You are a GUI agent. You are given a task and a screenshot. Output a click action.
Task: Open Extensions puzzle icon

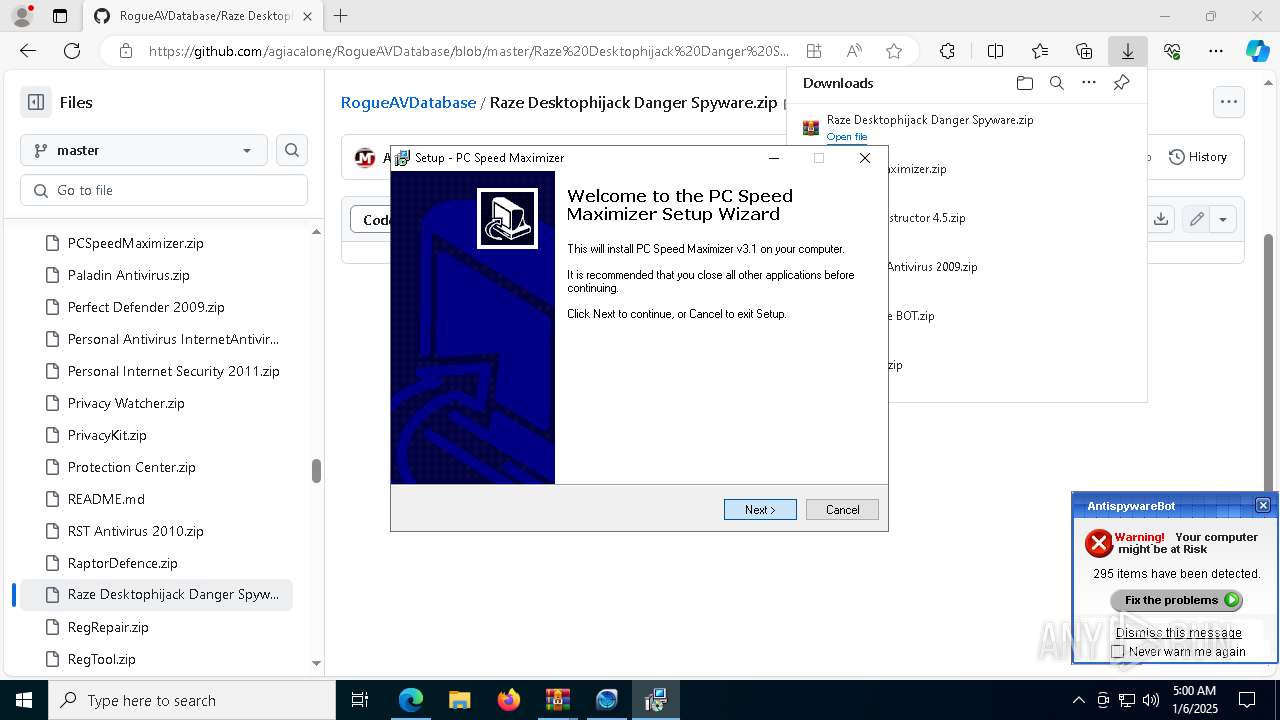pos(947,51)
